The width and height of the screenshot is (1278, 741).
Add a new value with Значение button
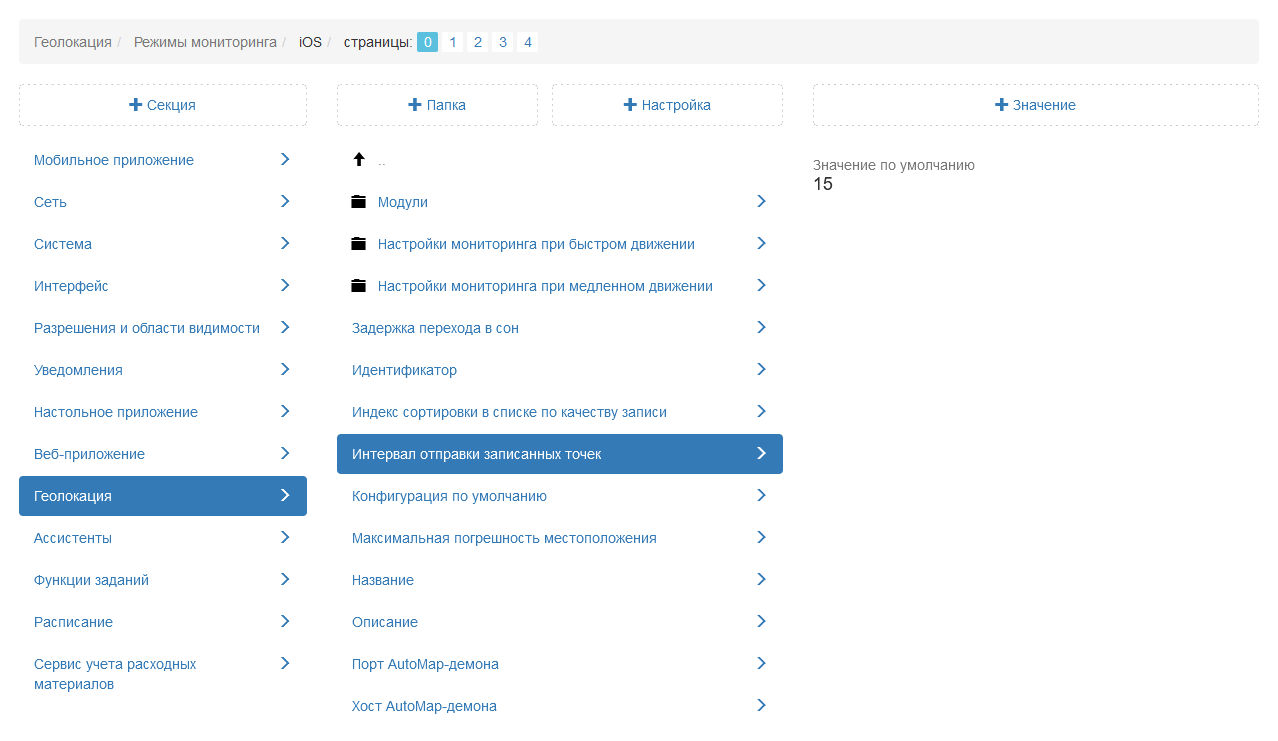pyautogui.click(x=1035, y=105)
